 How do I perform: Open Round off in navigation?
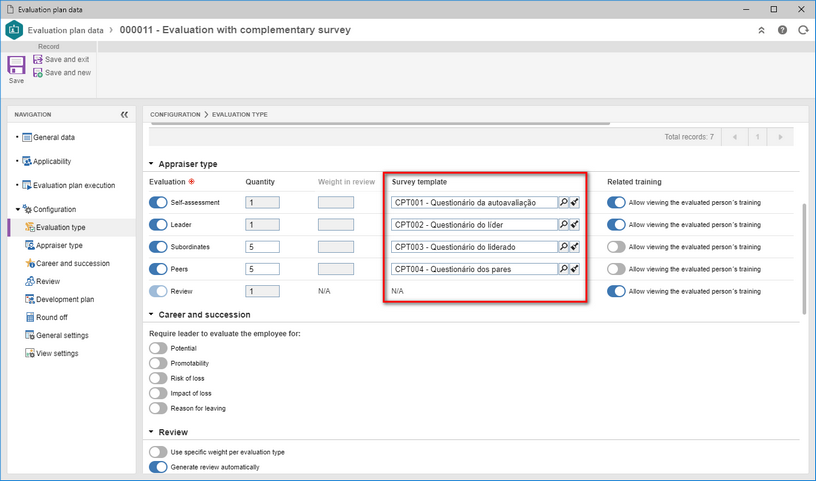click(x=46, y=317)
